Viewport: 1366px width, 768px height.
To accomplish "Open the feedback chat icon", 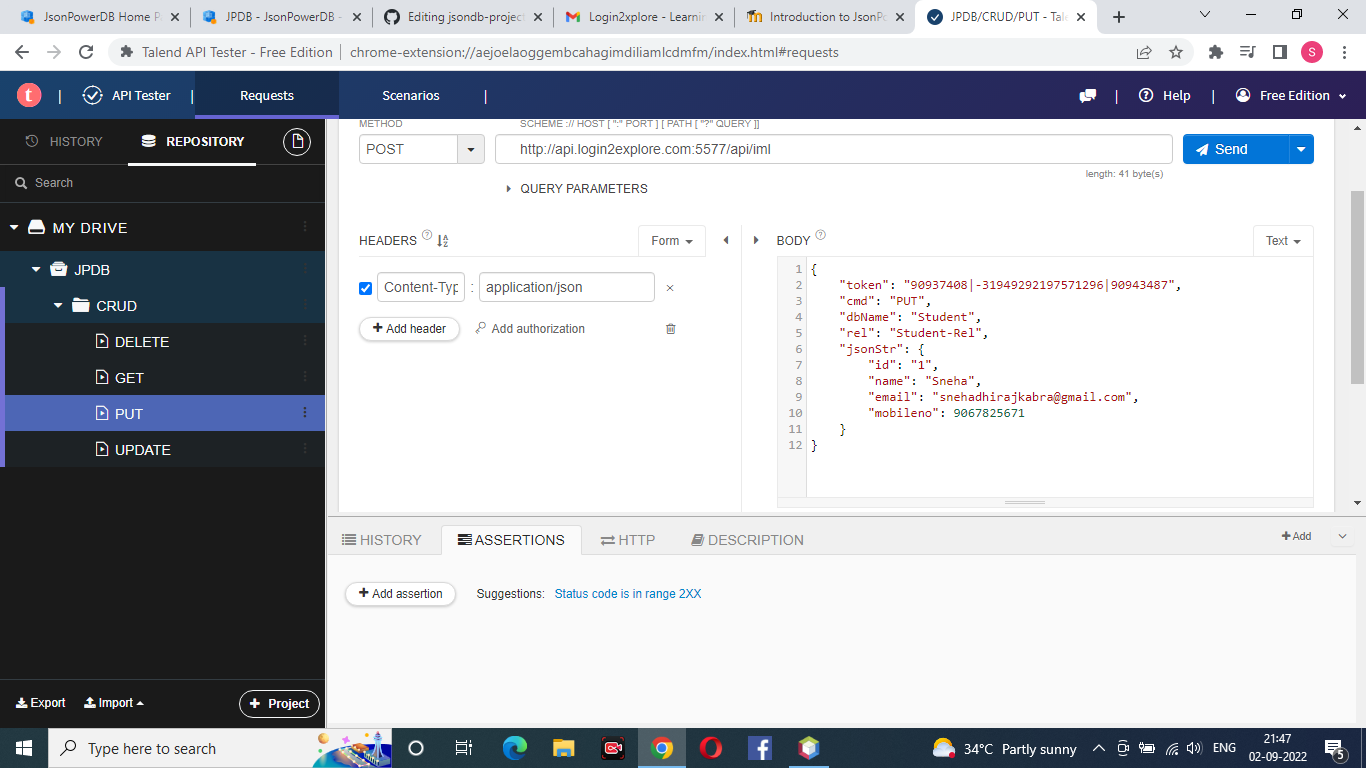I will pos(1088,95).
